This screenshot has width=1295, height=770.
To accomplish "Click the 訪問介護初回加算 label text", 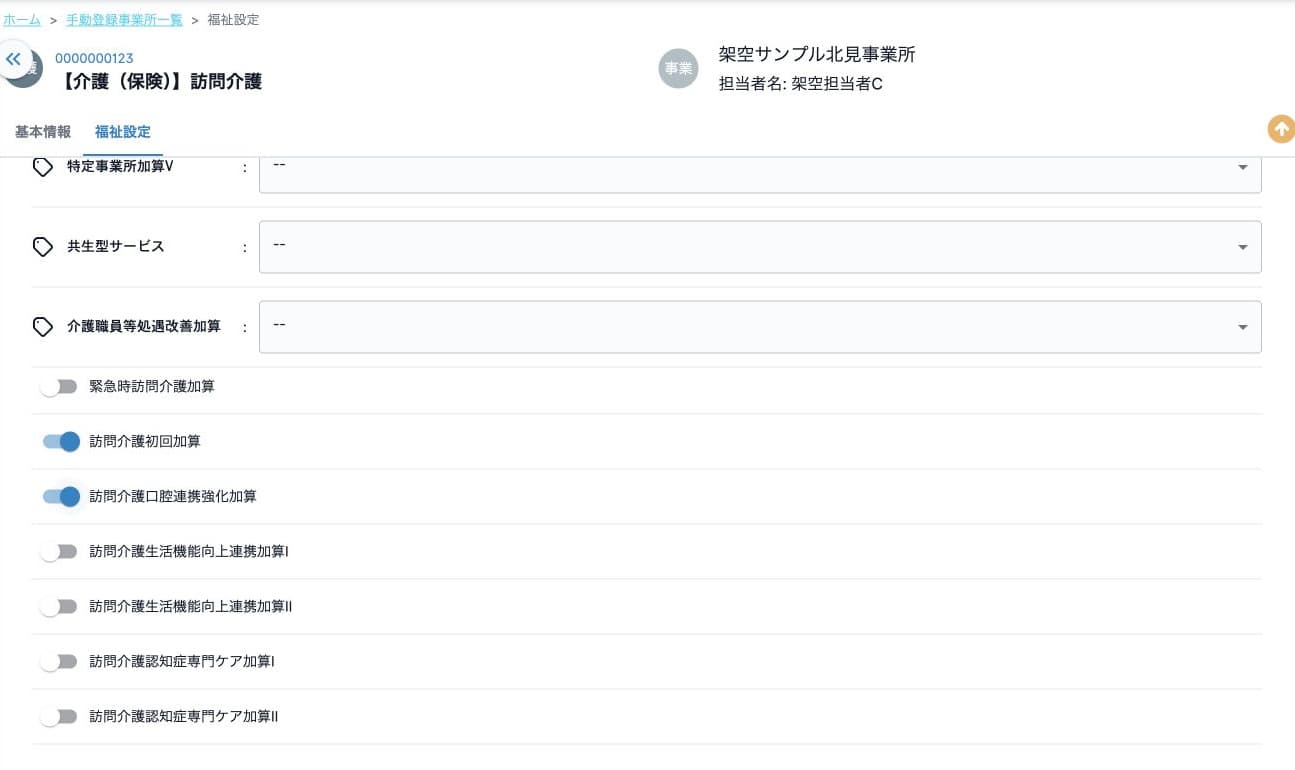I will click(x=145, y=442).
